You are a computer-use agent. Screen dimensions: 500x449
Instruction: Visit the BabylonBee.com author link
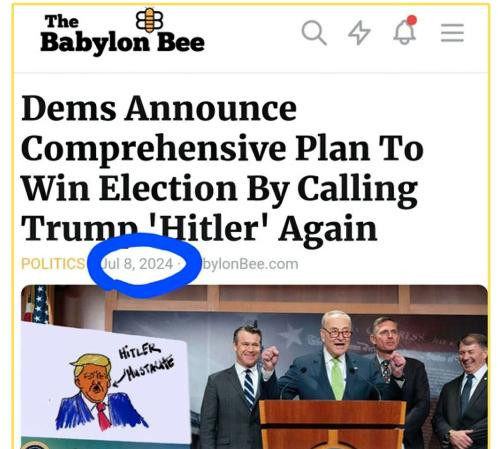pos(249,264)
